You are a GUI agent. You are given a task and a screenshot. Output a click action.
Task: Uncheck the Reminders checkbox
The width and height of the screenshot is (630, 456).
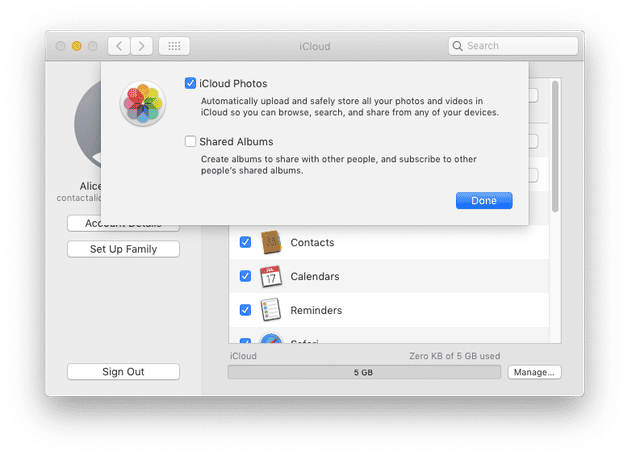point(245,310)
